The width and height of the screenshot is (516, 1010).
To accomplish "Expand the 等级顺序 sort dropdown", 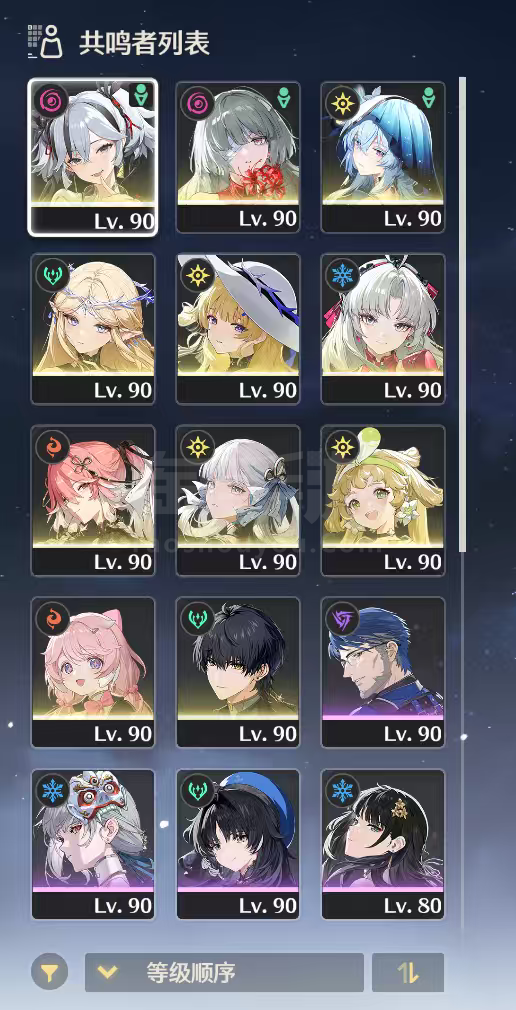I will click(x=224, y=972).
